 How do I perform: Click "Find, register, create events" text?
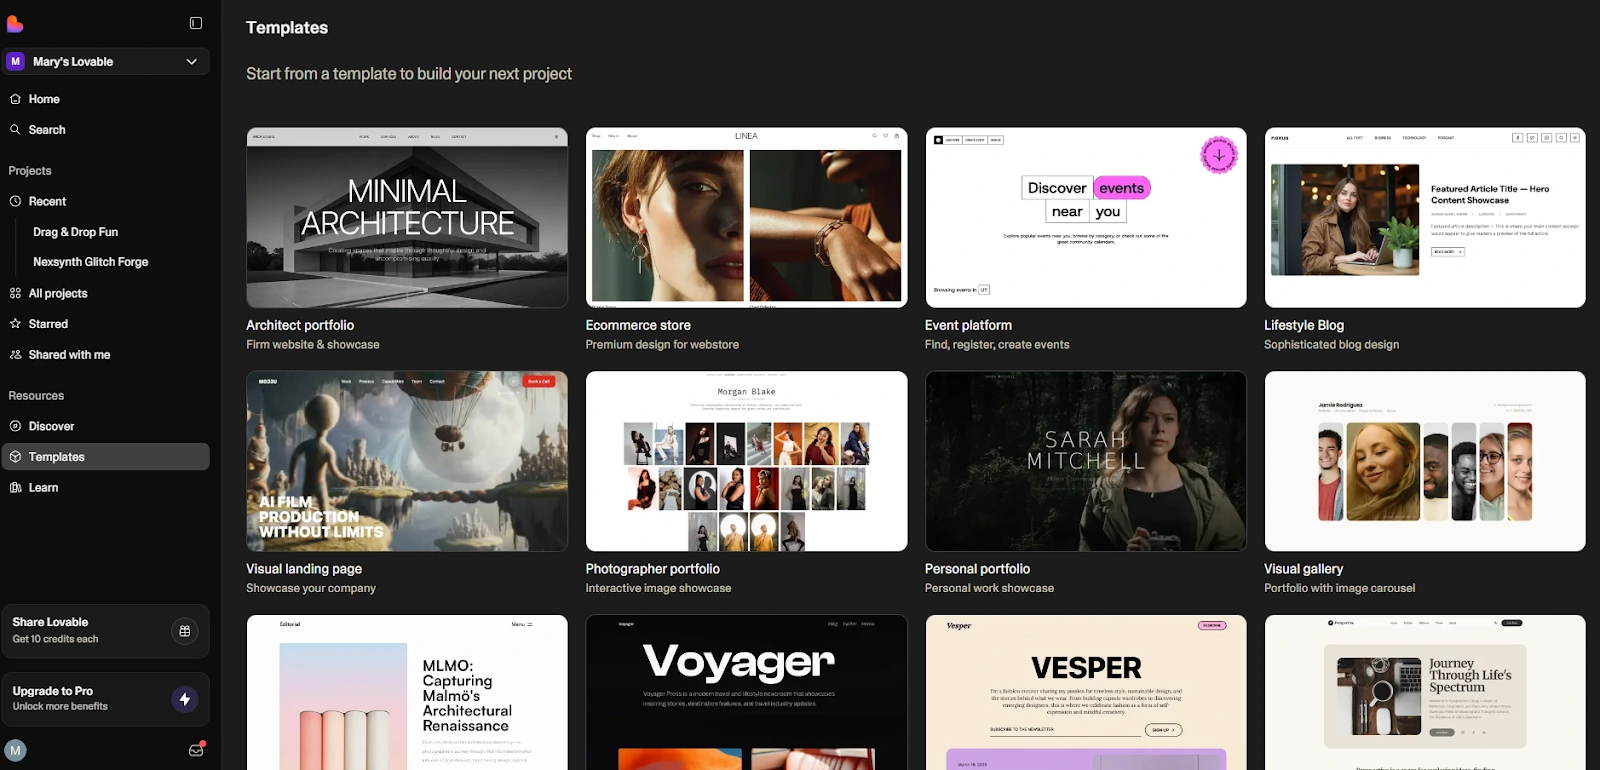[997, 344]
